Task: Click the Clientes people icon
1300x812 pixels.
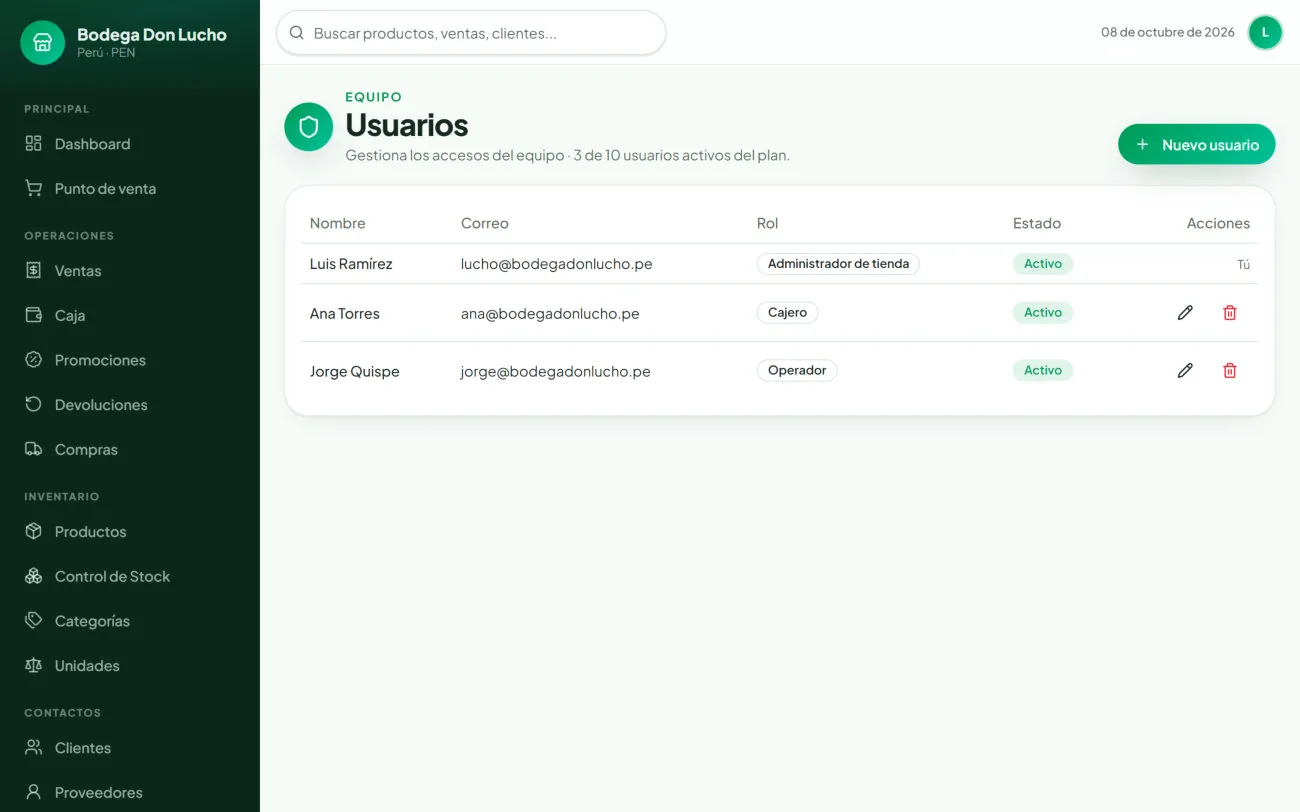Action: 33,747
